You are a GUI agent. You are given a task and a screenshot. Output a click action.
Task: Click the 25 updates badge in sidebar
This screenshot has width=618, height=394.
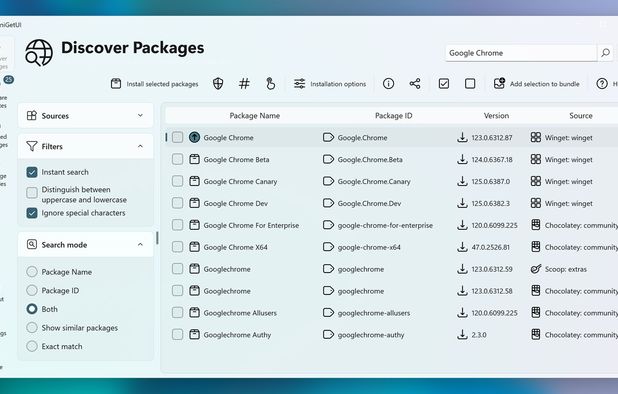click(9, 80)
